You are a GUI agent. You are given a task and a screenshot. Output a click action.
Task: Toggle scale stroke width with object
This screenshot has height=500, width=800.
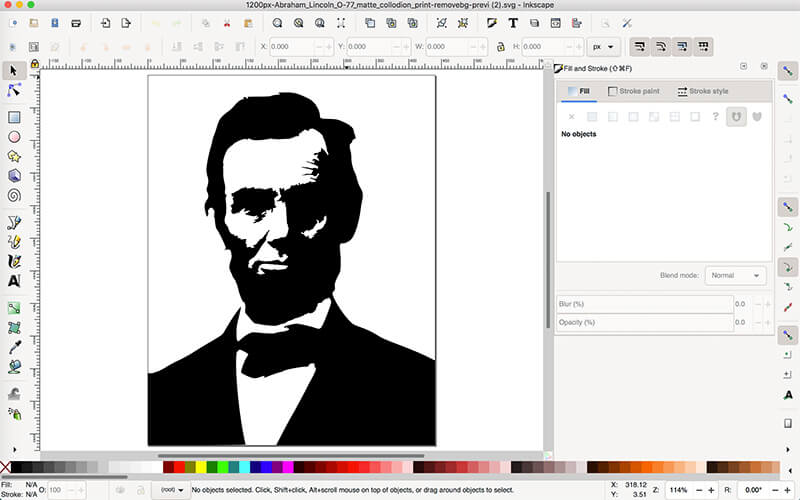639,46
